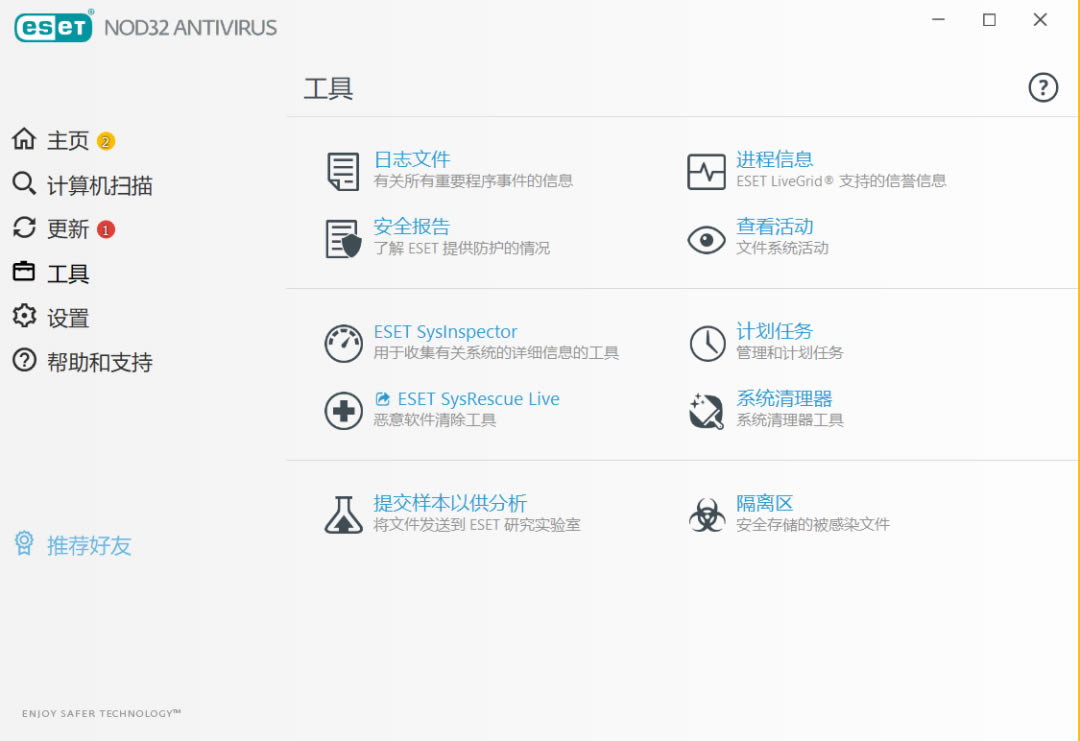Screen dimensions: 1080x741
Task: Click the security report shield icon
Action: (x=343, y=238)
